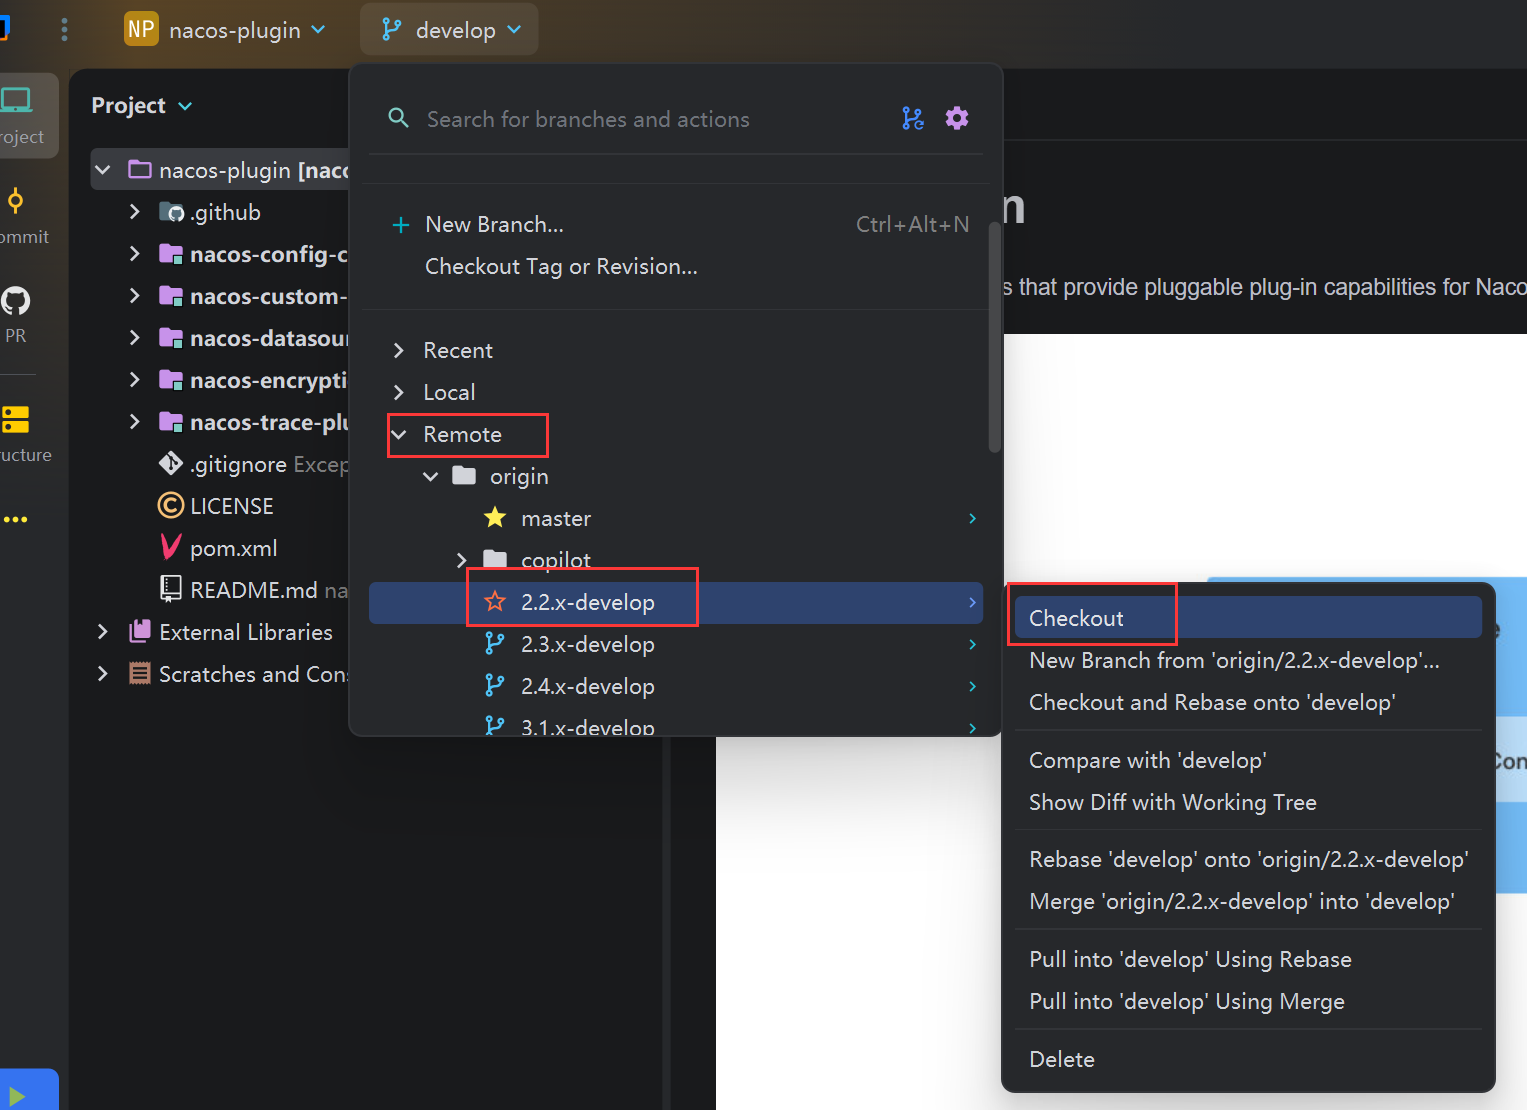Open the Project tool window icon
Image resolution: width=1527 pixels, height=1110 pixels.
[16, 100]
